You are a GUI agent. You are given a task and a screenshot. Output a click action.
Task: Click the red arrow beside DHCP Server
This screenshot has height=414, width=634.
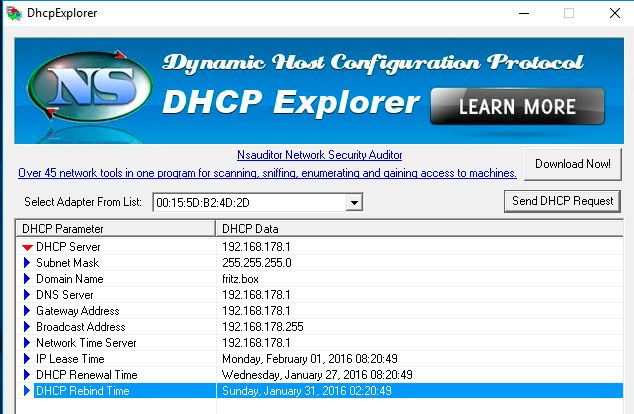(x=27, y=247)
